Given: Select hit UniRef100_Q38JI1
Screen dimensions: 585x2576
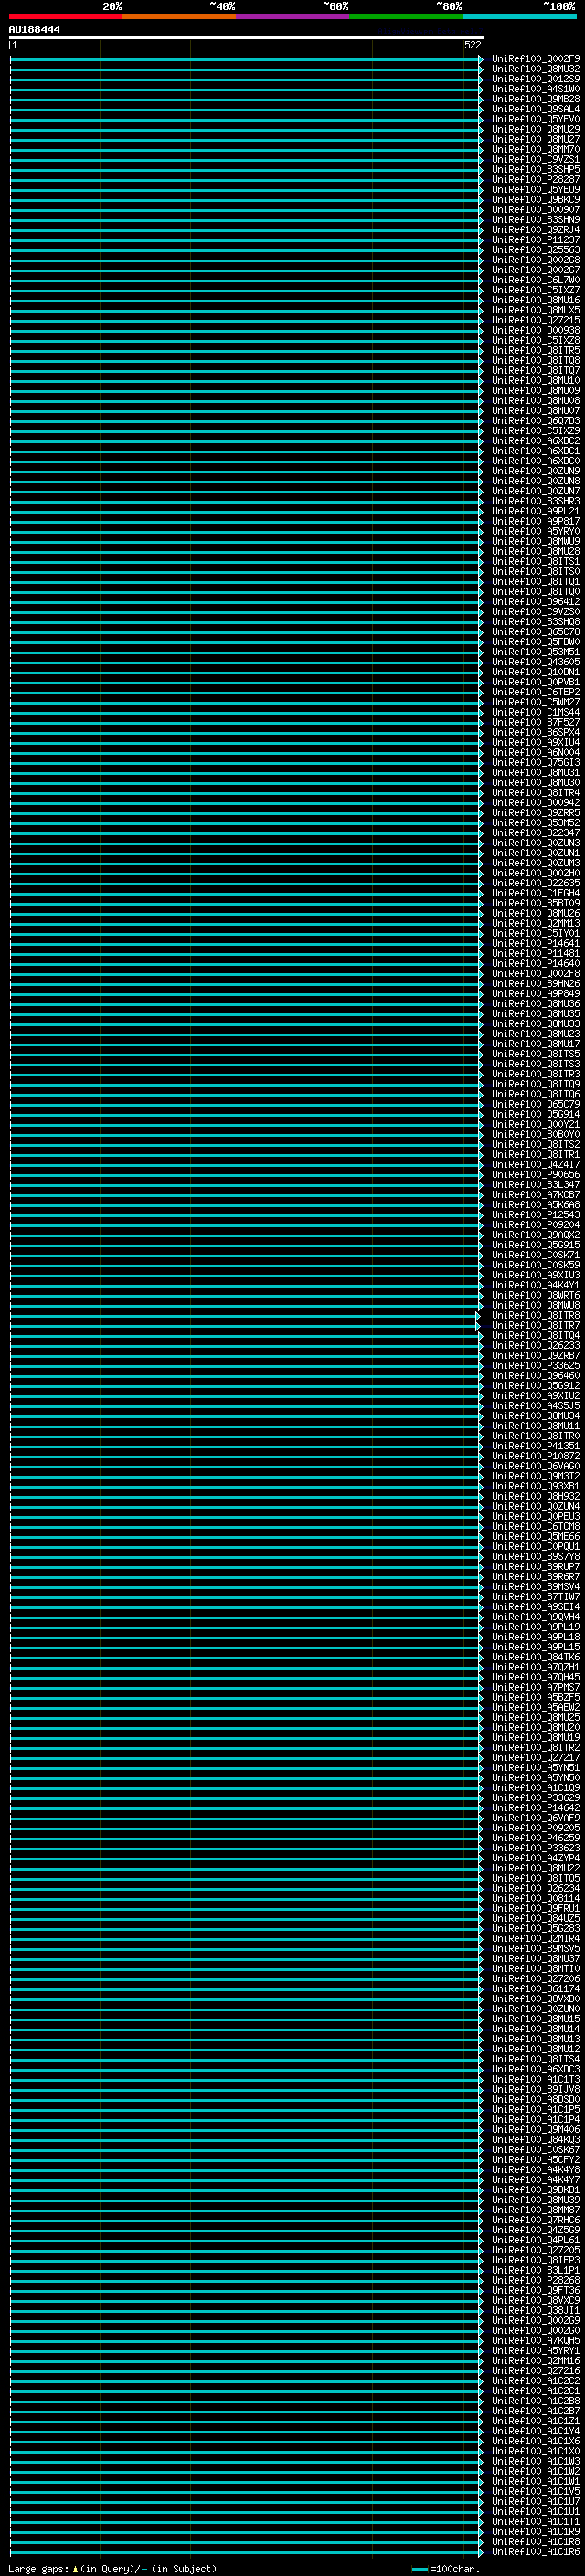Looking at the screenshot, I should coord(536,2310).
